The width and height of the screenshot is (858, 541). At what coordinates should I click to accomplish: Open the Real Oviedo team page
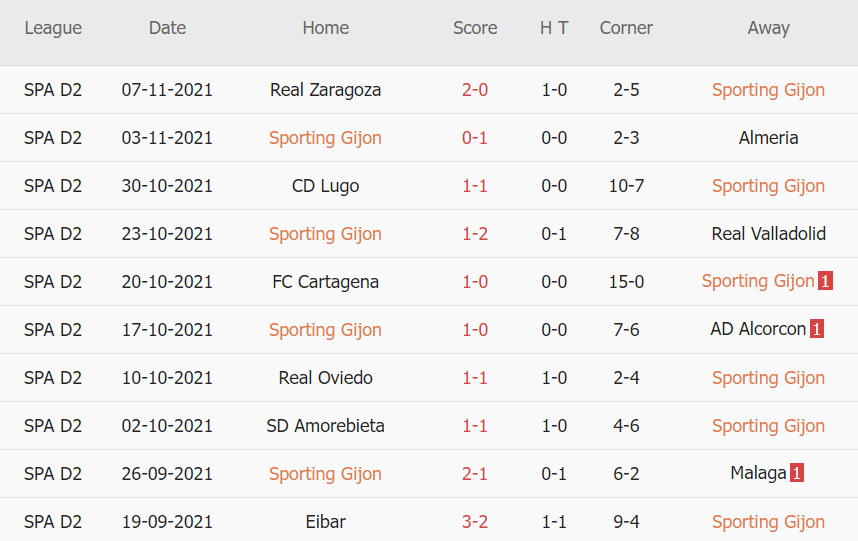click(325, 378)
